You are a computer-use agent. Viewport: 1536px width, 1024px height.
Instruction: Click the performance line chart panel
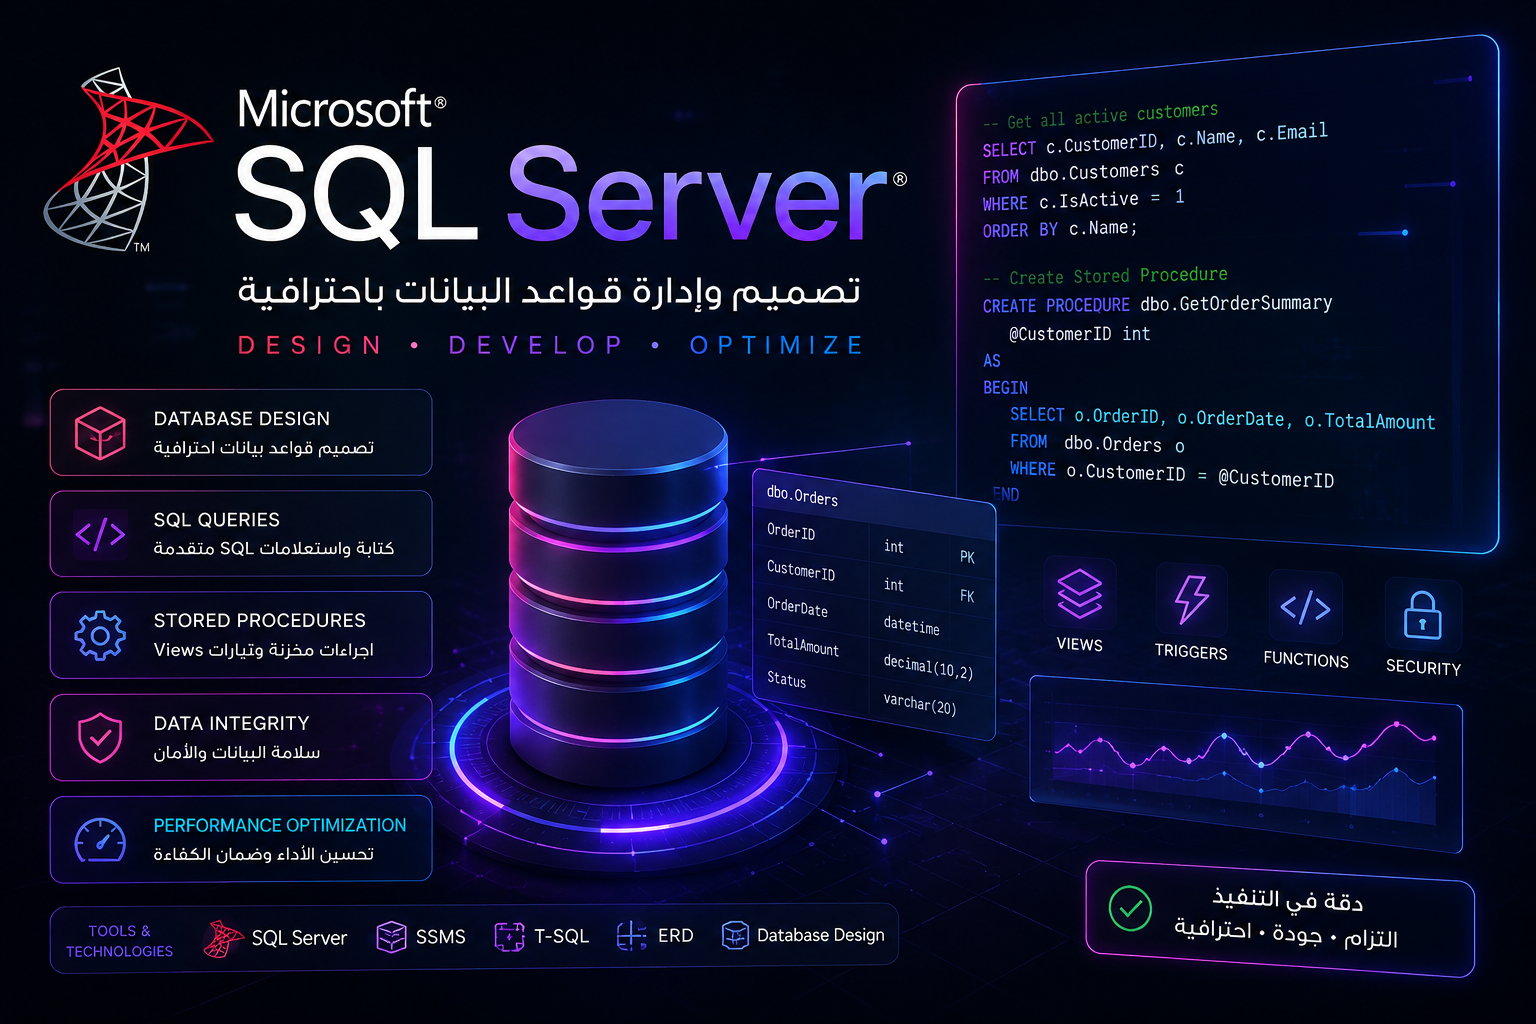click(x=1246, y=765)
